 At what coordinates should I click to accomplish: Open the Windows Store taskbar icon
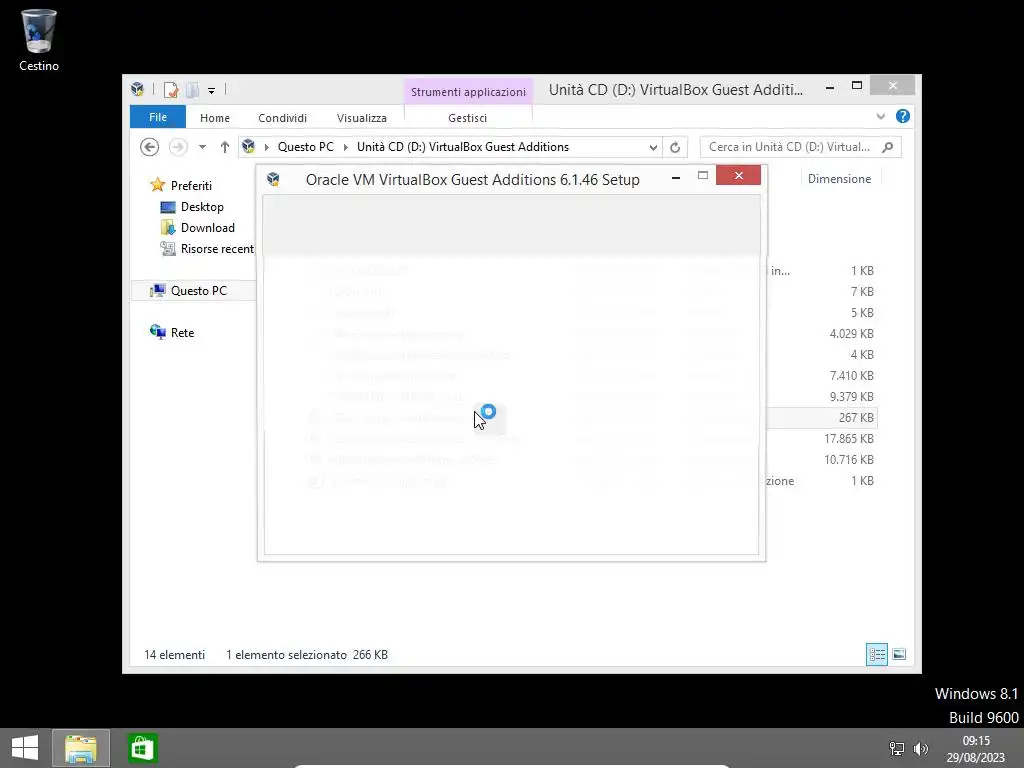[142, 748]
